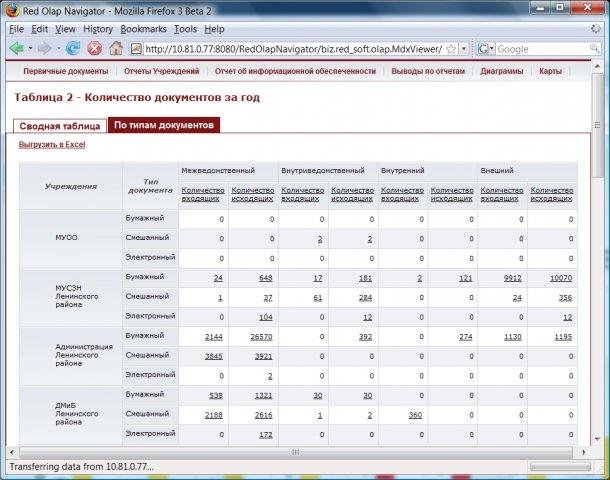
Task: Click the Администрация Ленинского района cell
Action: tap(71, 356)
